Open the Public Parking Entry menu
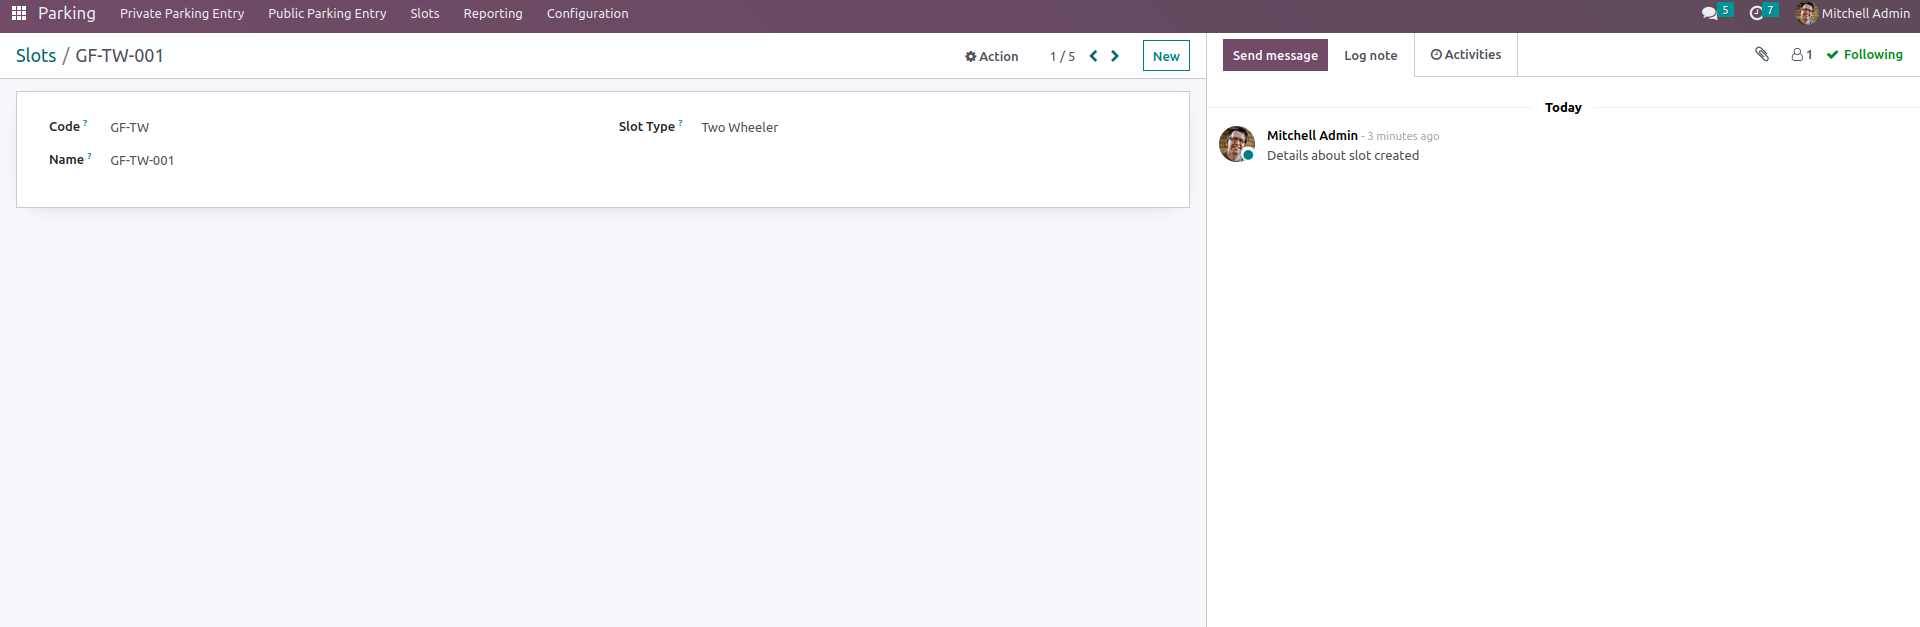Screen dimensions: 1920x627 click(x=327, y=13)
